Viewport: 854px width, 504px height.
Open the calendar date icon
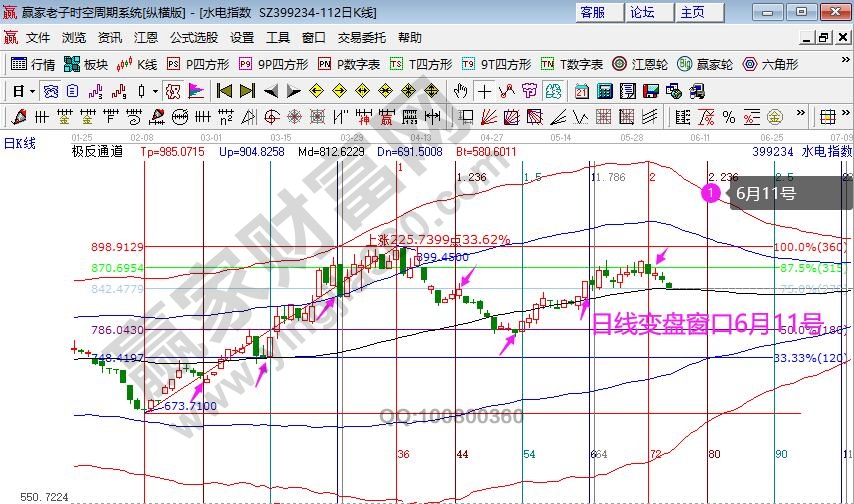click(581, 91)
